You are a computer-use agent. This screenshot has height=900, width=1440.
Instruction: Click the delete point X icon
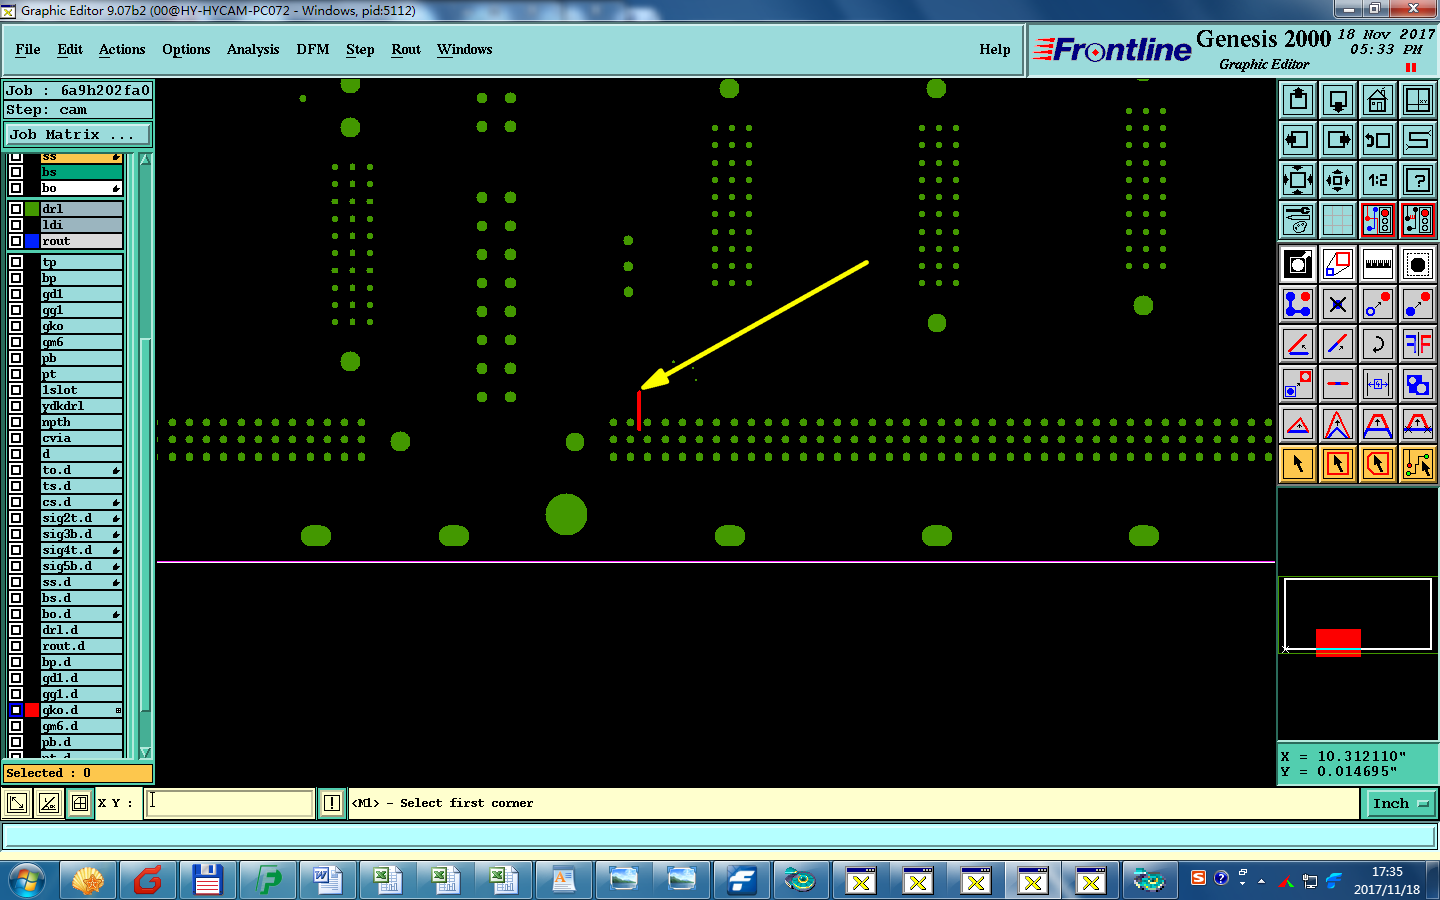click(x=1338, y=304)
